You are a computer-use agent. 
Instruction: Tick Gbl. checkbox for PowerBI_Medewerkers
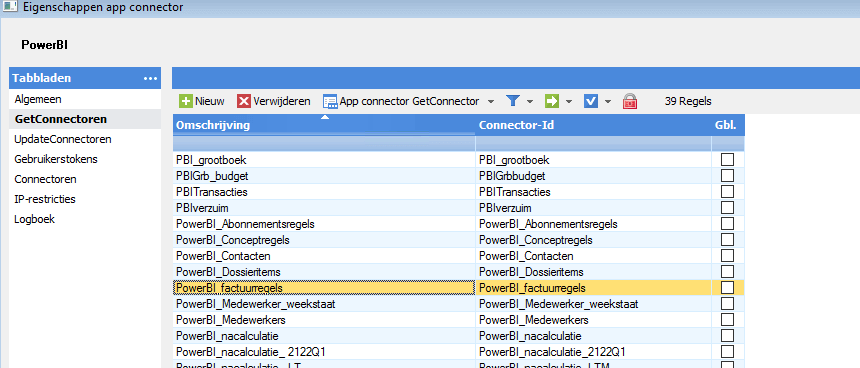point(727,319)
